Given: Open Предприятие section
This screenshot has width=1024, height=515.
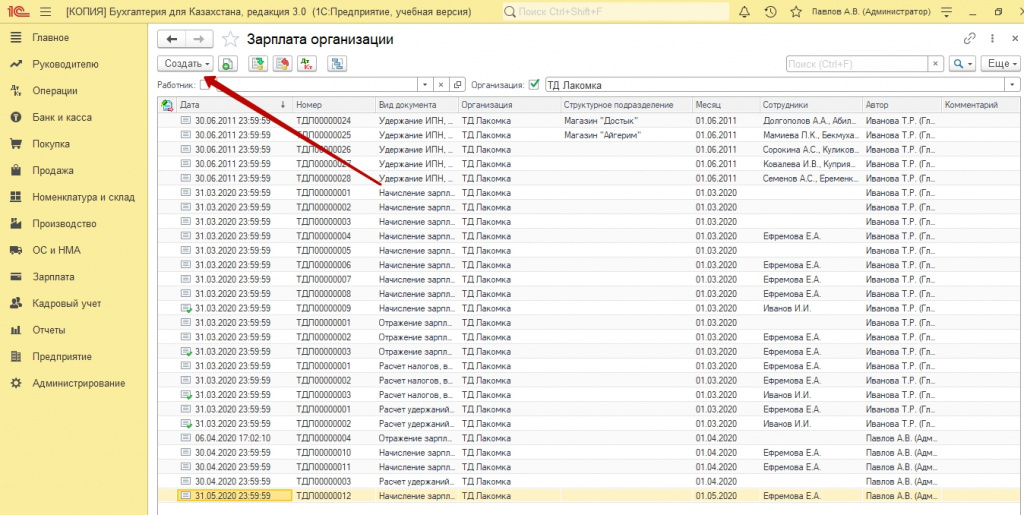Looking at the screenshot, I should [62, 357].
